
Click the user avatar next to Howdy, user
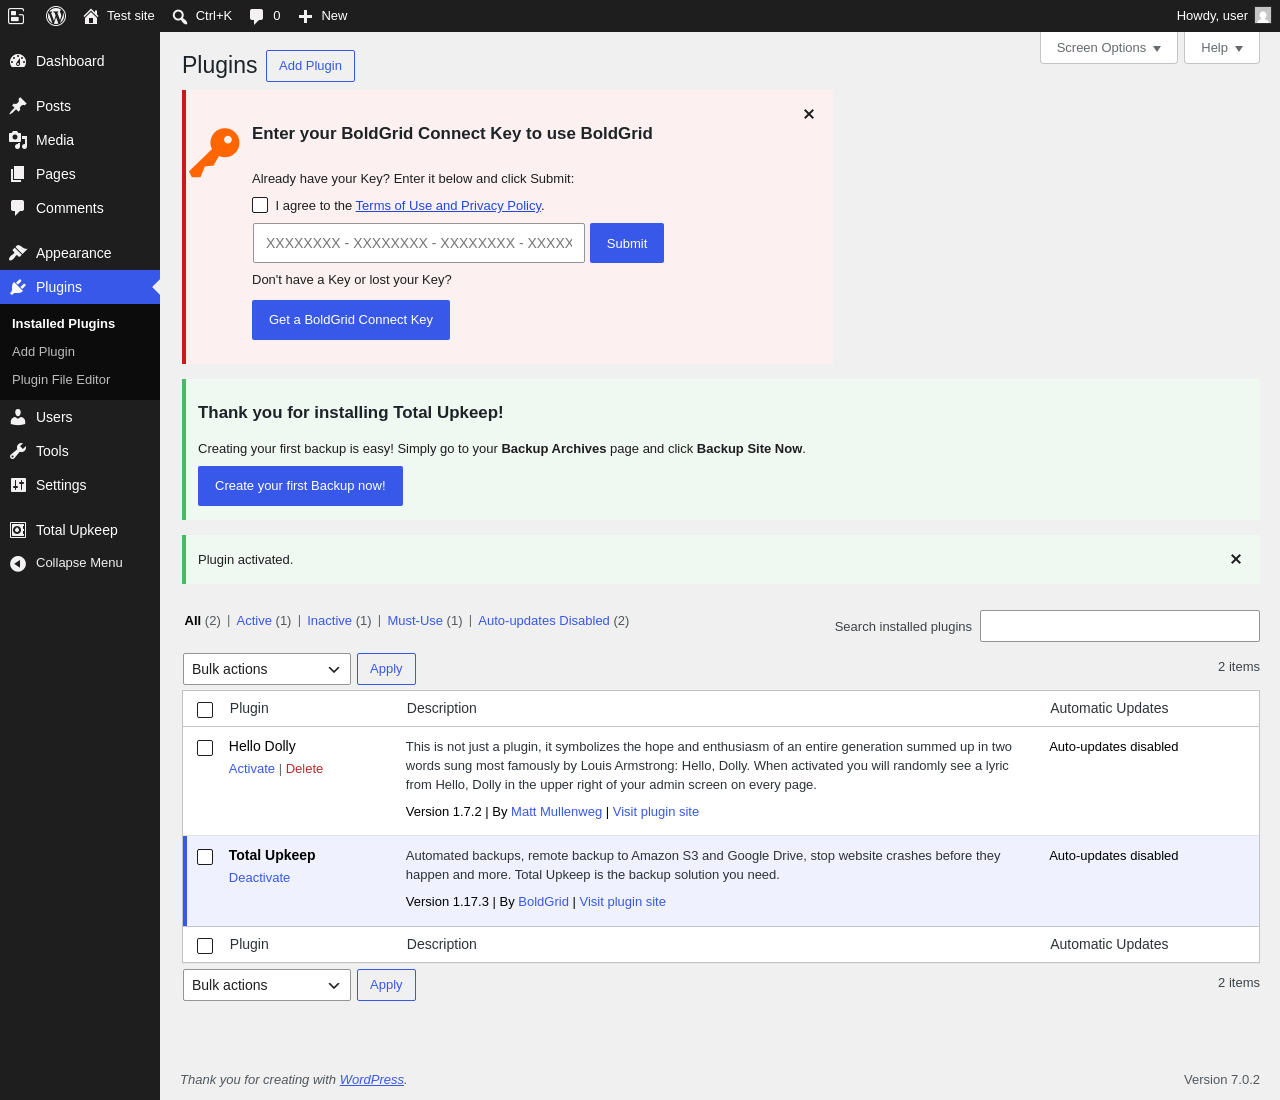point(1263,16)
